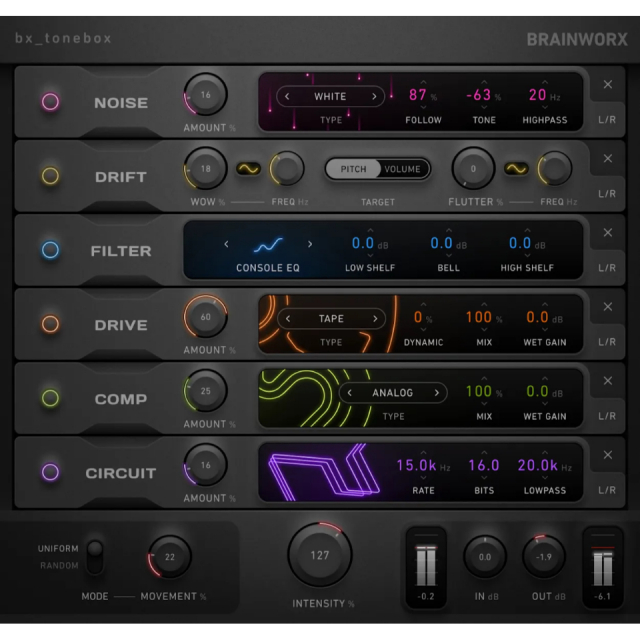
Task: Remove the COMP module with X
Action: pos(608,381)
